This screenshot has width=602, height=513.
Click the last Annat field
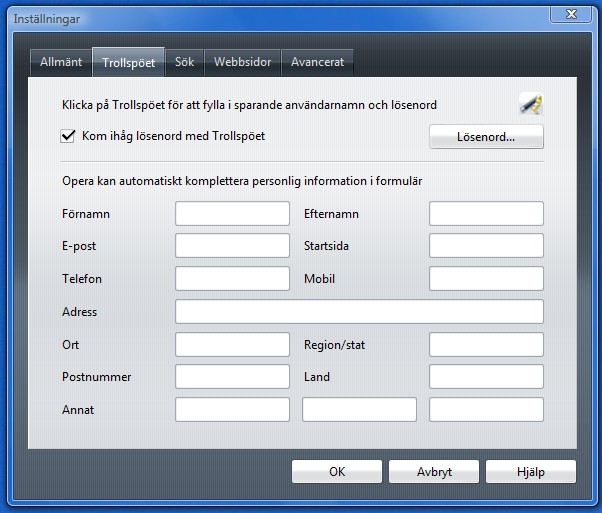(x=486, y=410)
